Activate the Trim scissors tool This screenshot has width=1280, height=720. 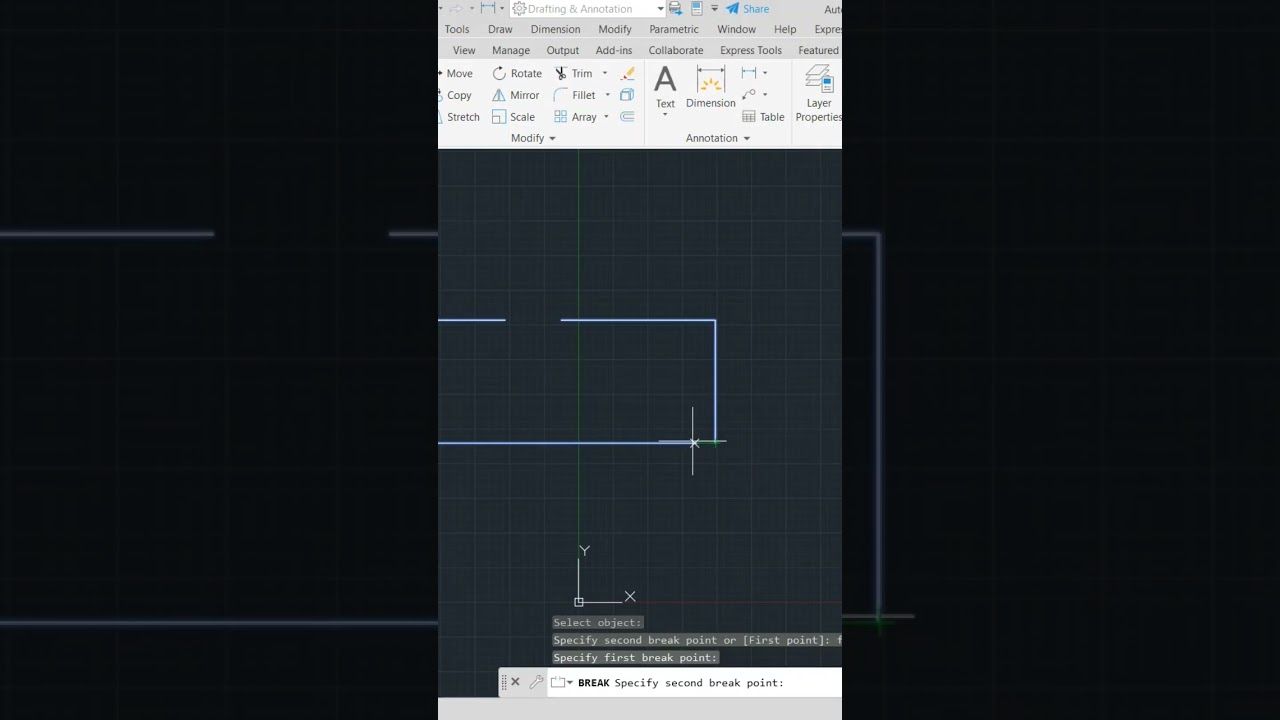pos(574,73)
